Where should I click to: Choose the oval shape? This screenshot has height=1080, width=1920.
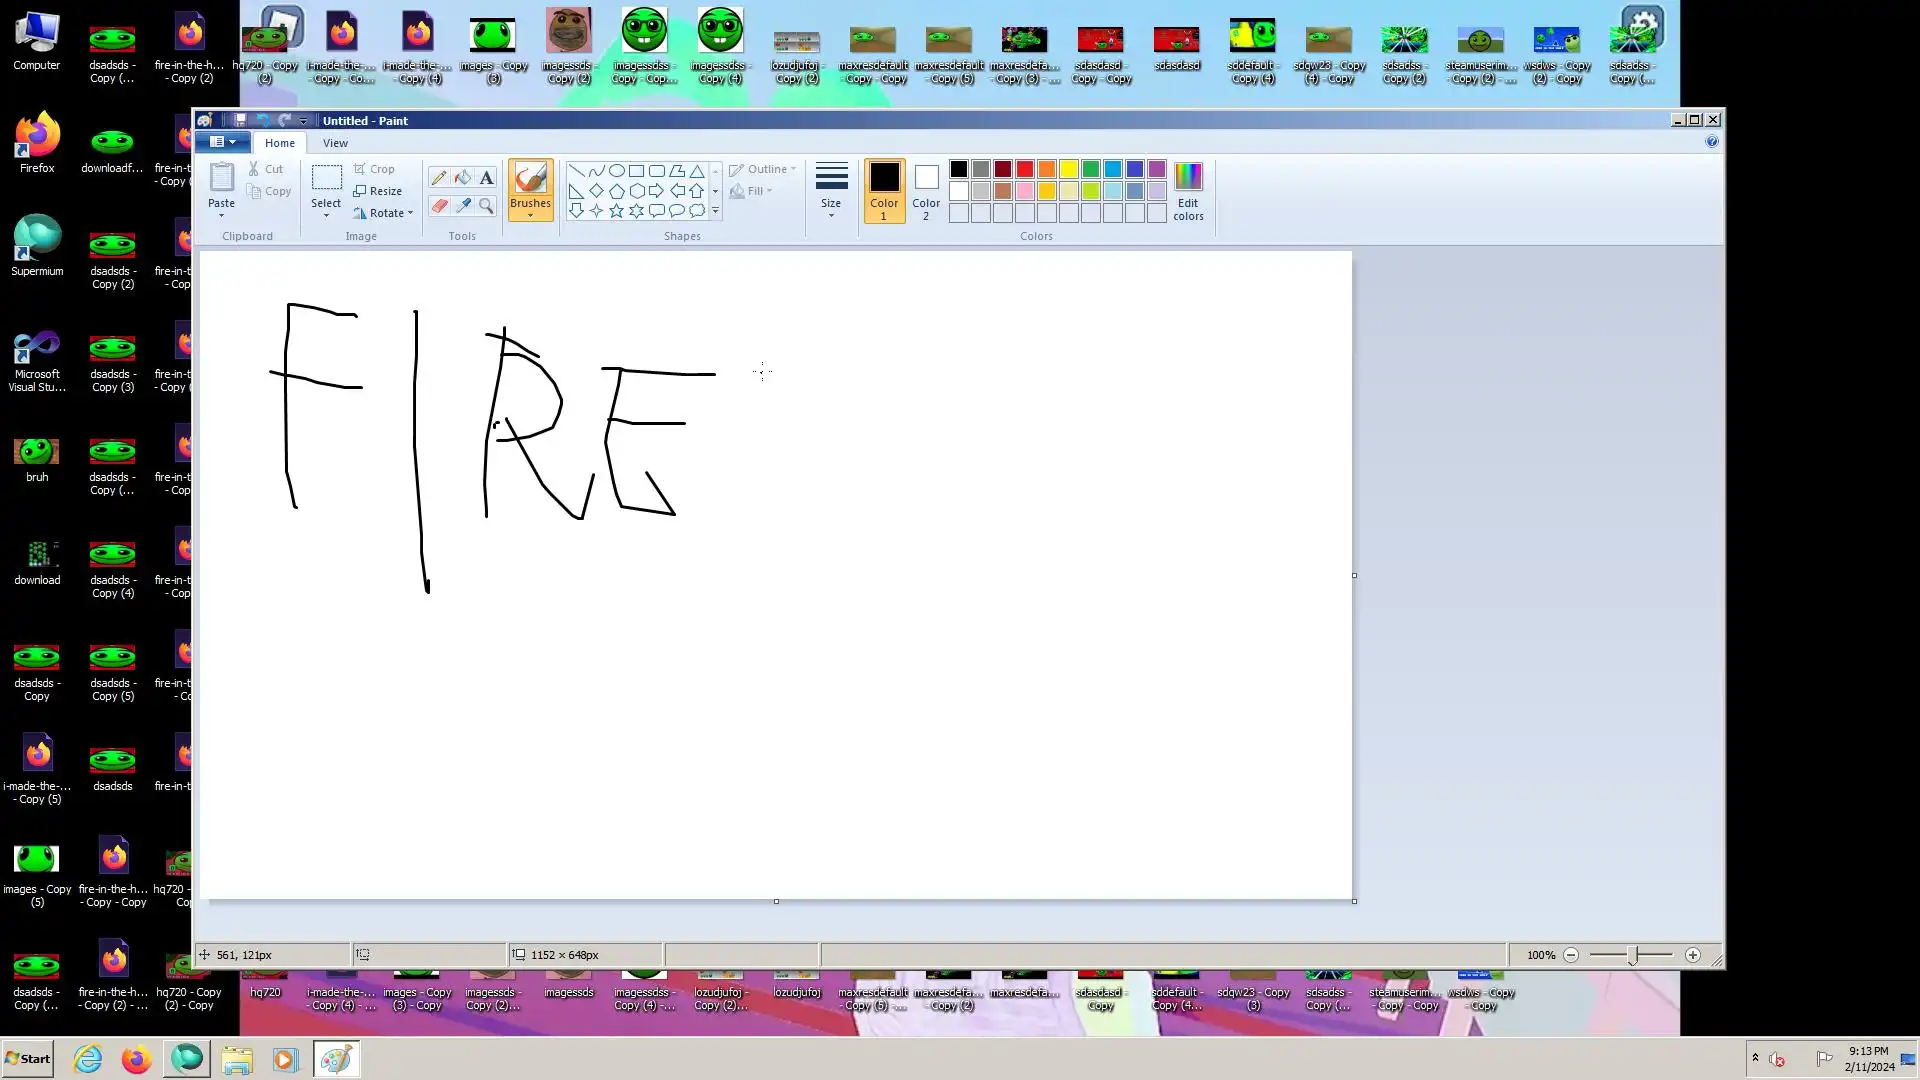coord(616,170)
